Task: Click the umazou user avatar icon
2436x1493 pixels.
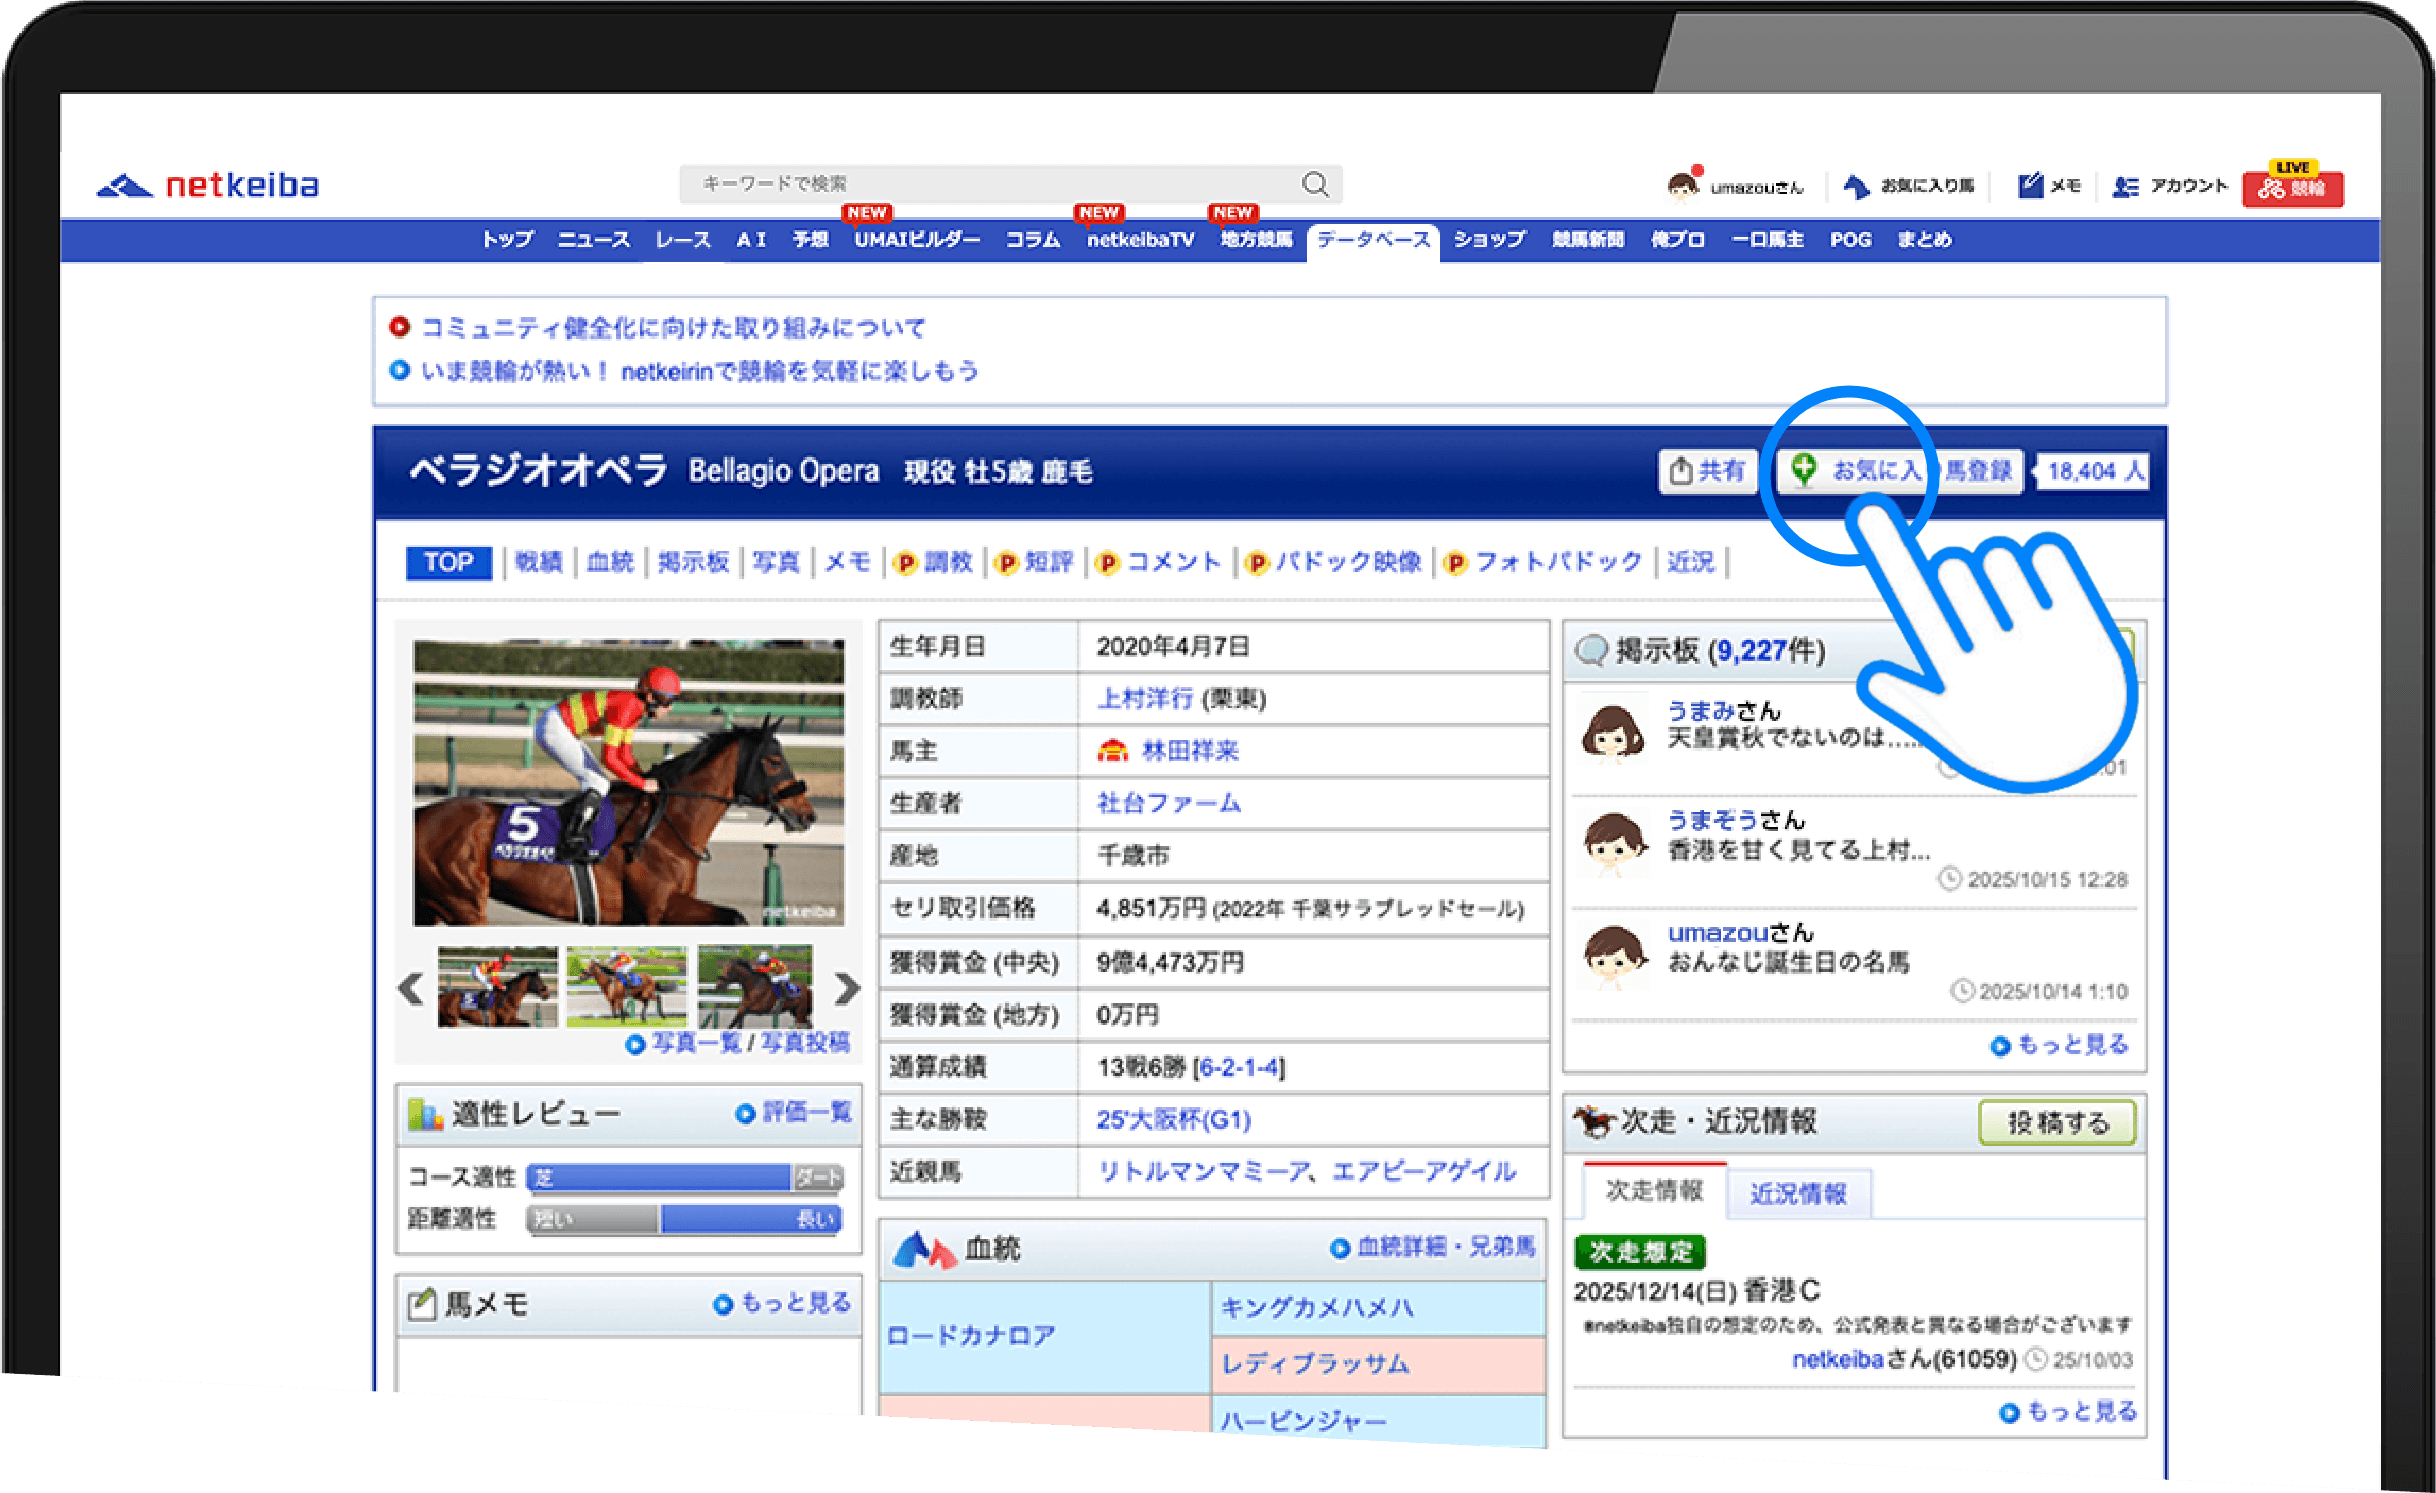Action: click(x=1683, y=186)
